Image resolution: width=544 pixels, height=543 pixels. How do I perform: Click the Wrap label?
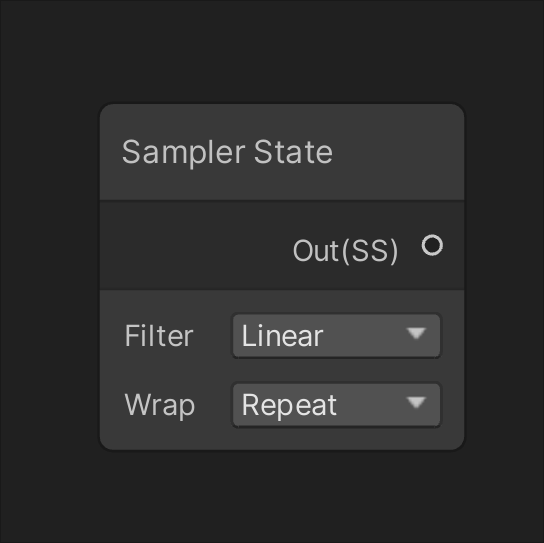[x=160, y=405]
